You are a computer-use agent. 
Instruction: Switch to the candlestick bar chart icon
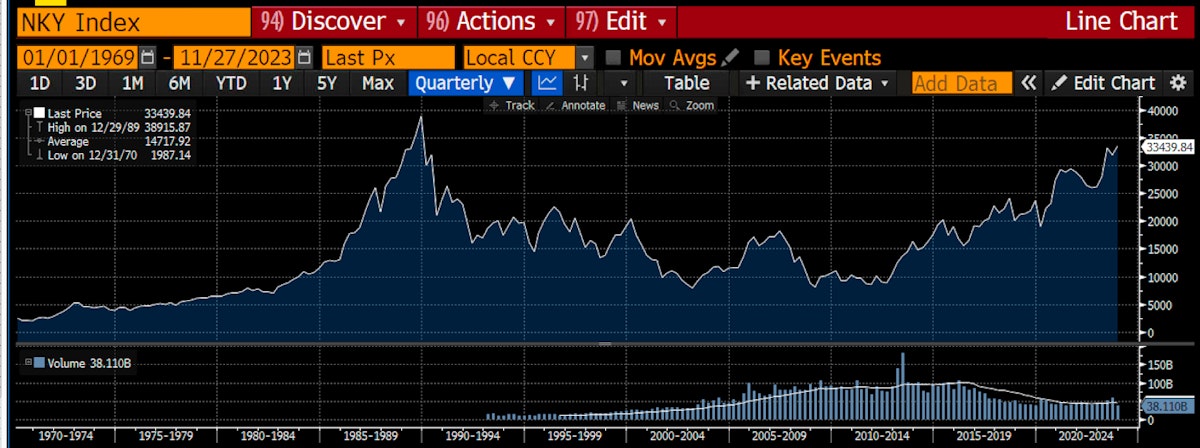click(x=578, y=84)
